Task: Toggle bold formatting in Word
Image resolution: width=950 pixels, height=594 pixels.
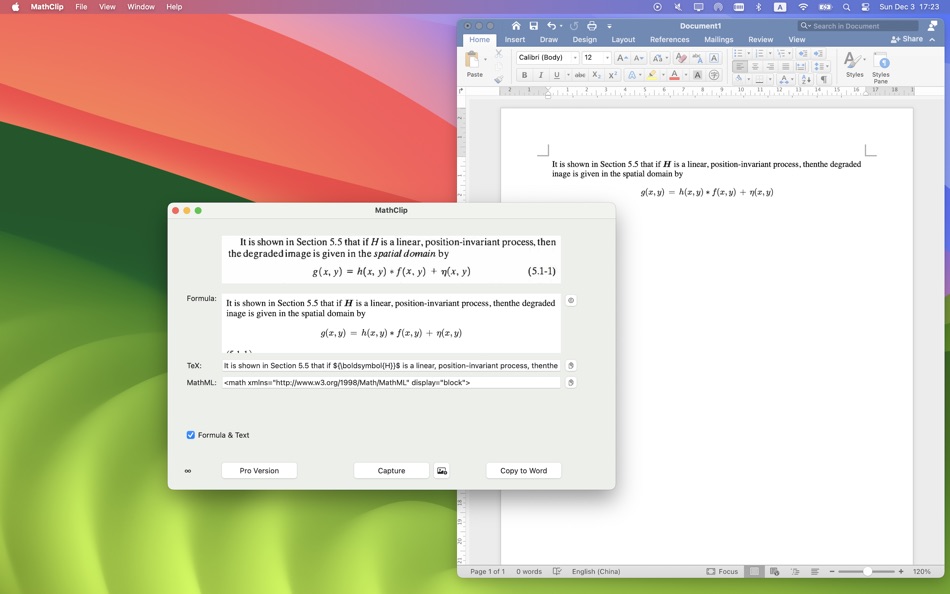Action: [x=524, y=75]
